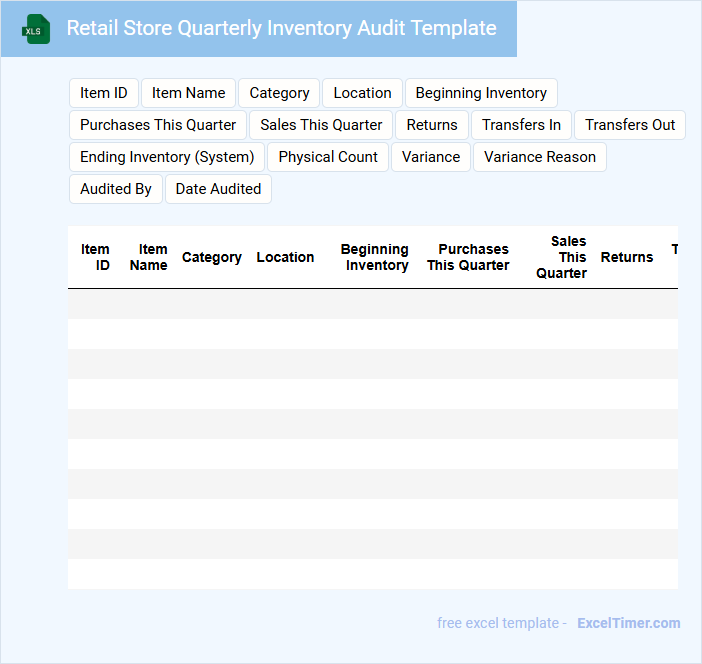Click the Variance Reason tag

point(540,157)
